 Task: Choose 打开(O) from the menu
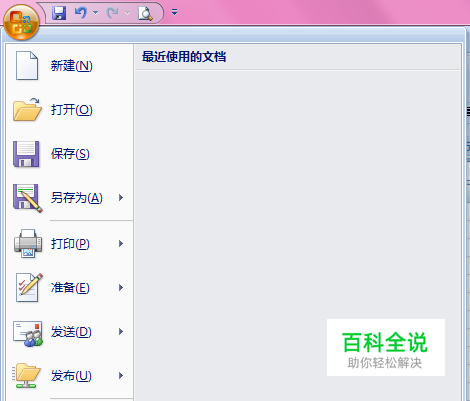(x=71, y=110)
